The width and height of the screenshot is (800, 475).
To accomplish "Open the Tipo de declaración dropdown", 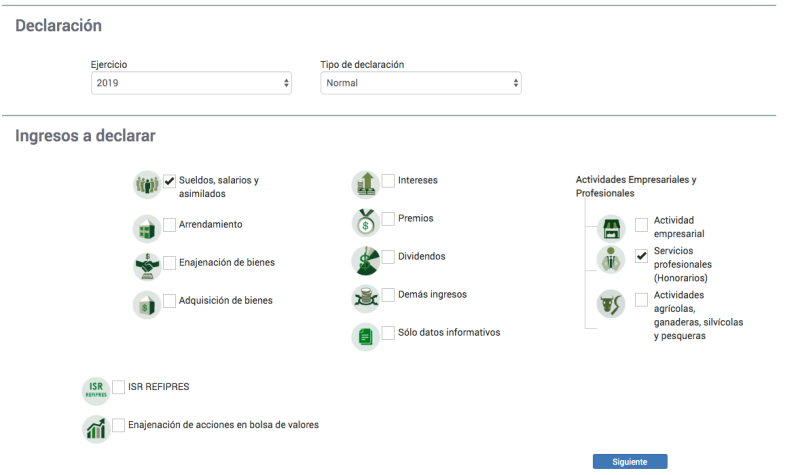I will point(421,83).
